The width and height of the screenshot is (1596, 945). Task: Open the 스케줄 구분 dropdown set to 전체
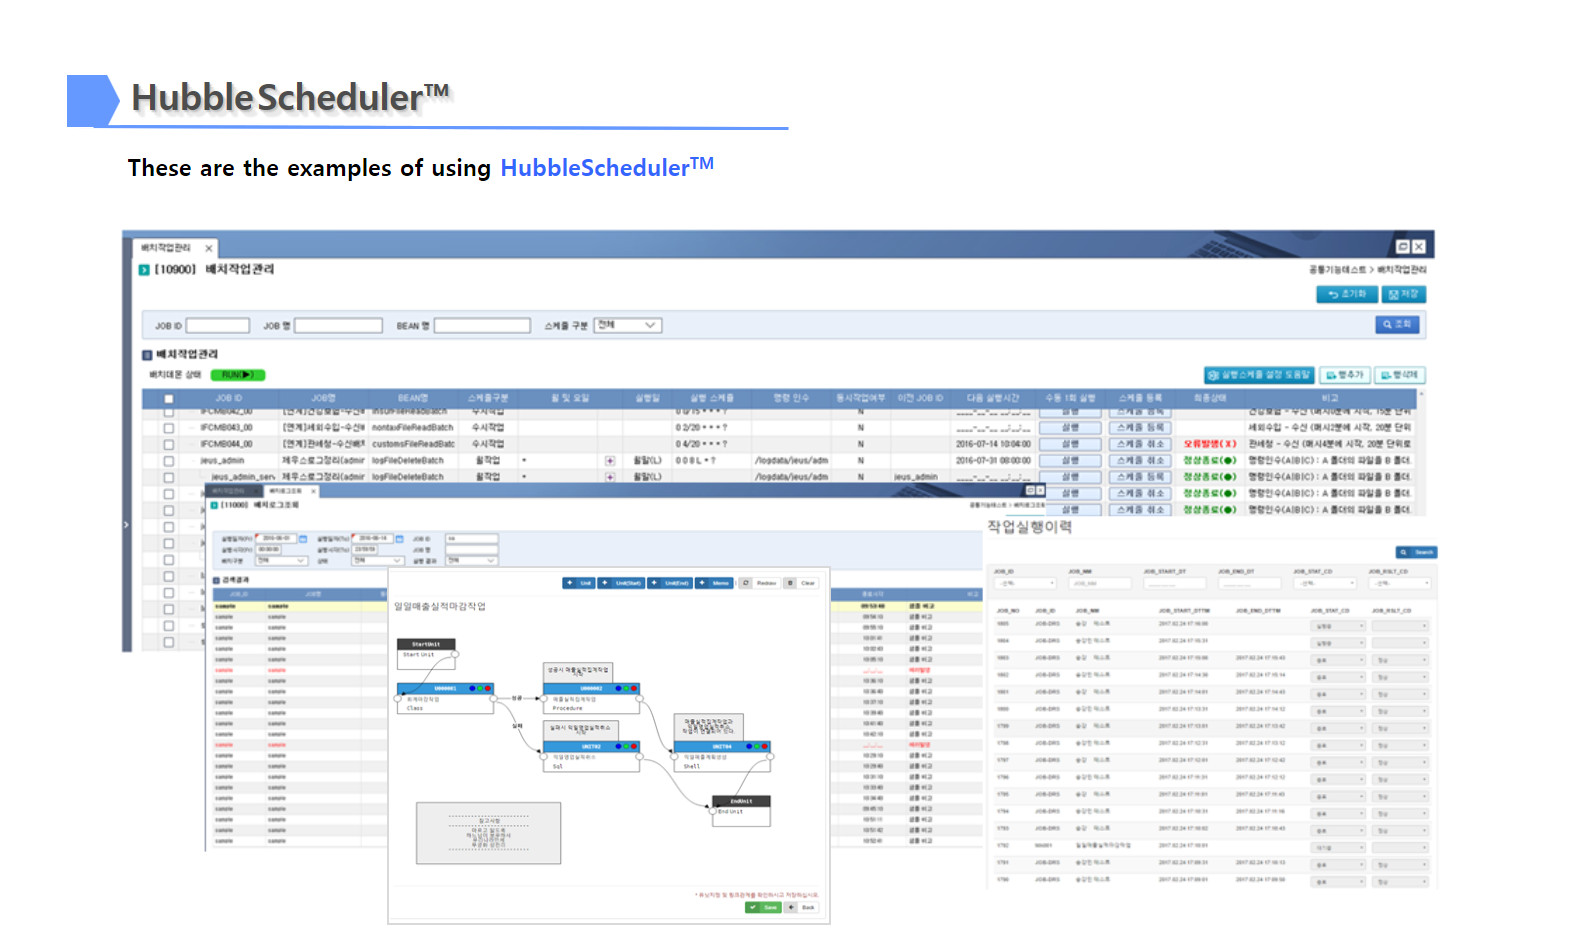click(x=628, y=325)
